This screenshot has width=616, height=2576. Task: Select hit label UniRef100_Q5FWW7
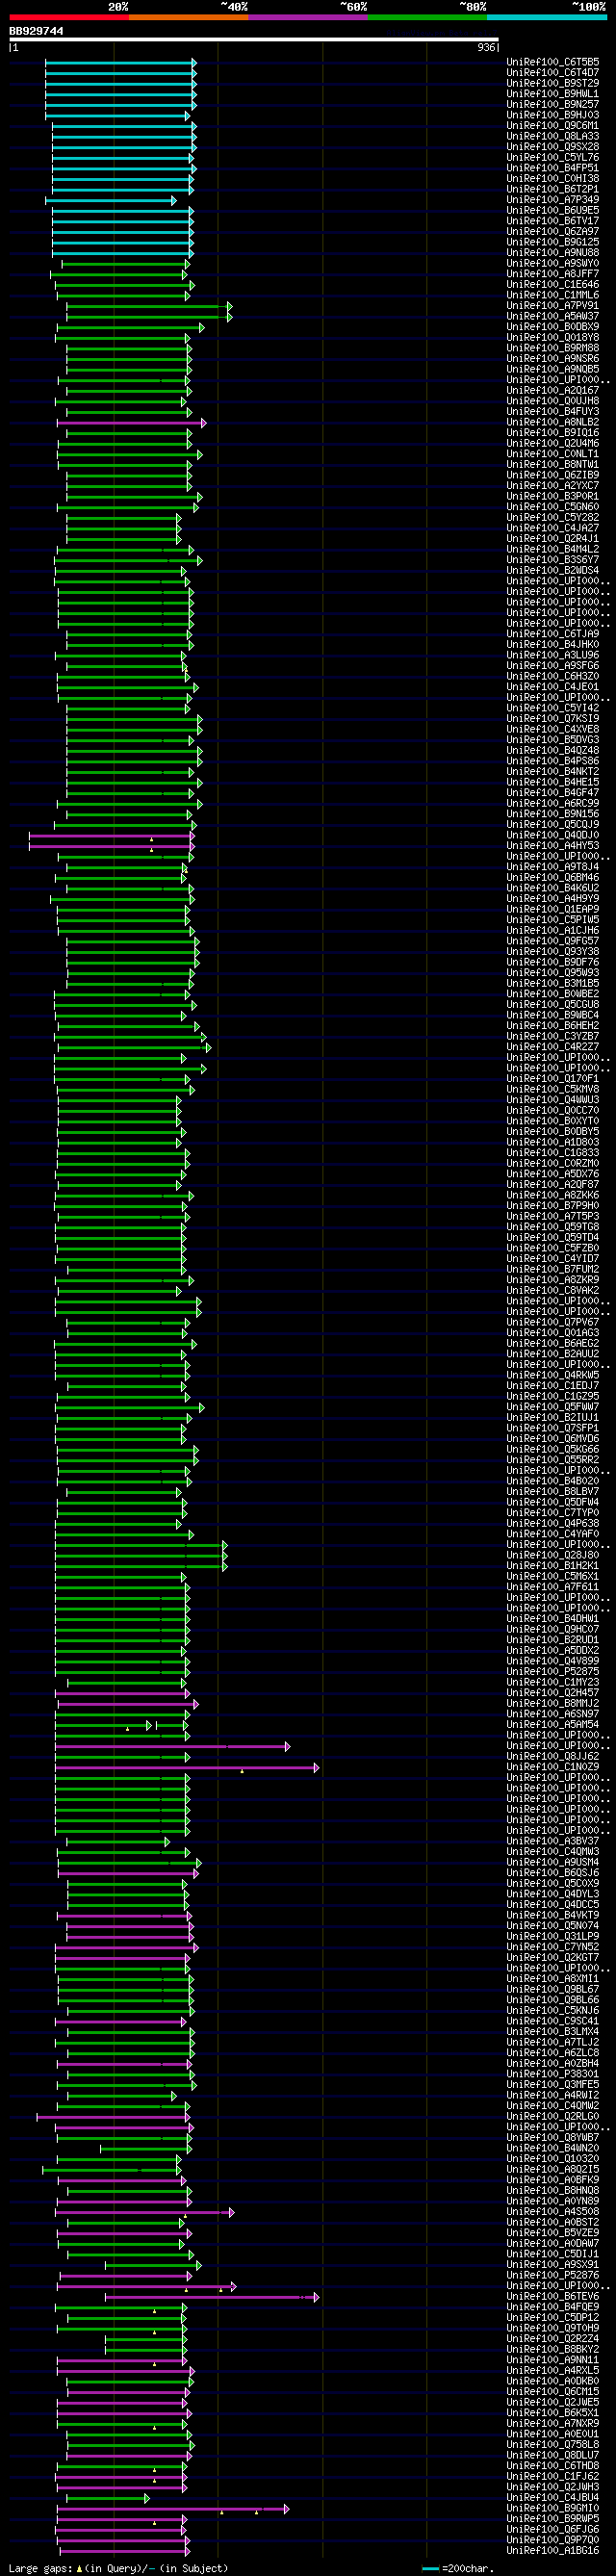click(x=553, y=1407)
